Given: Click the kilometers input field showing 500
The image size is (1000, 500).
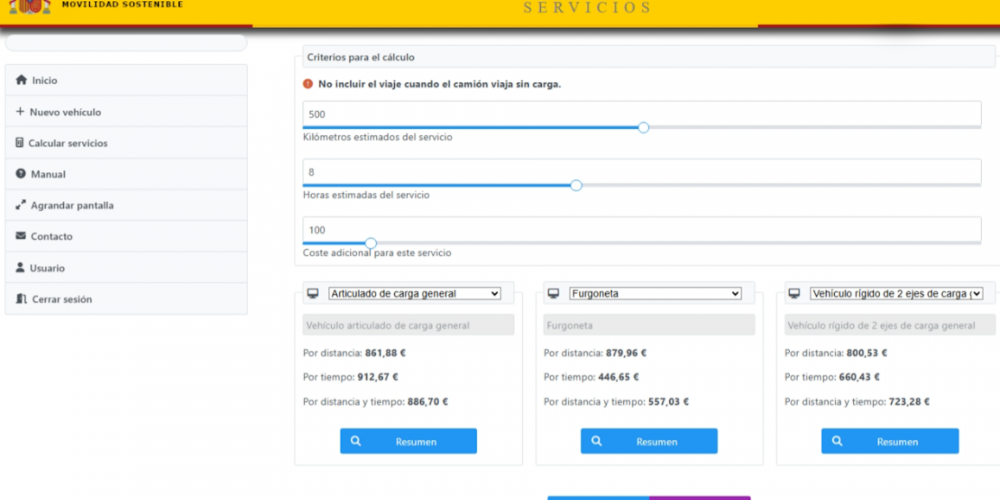Looking at the screenshot, I should [x=641, y=114].
